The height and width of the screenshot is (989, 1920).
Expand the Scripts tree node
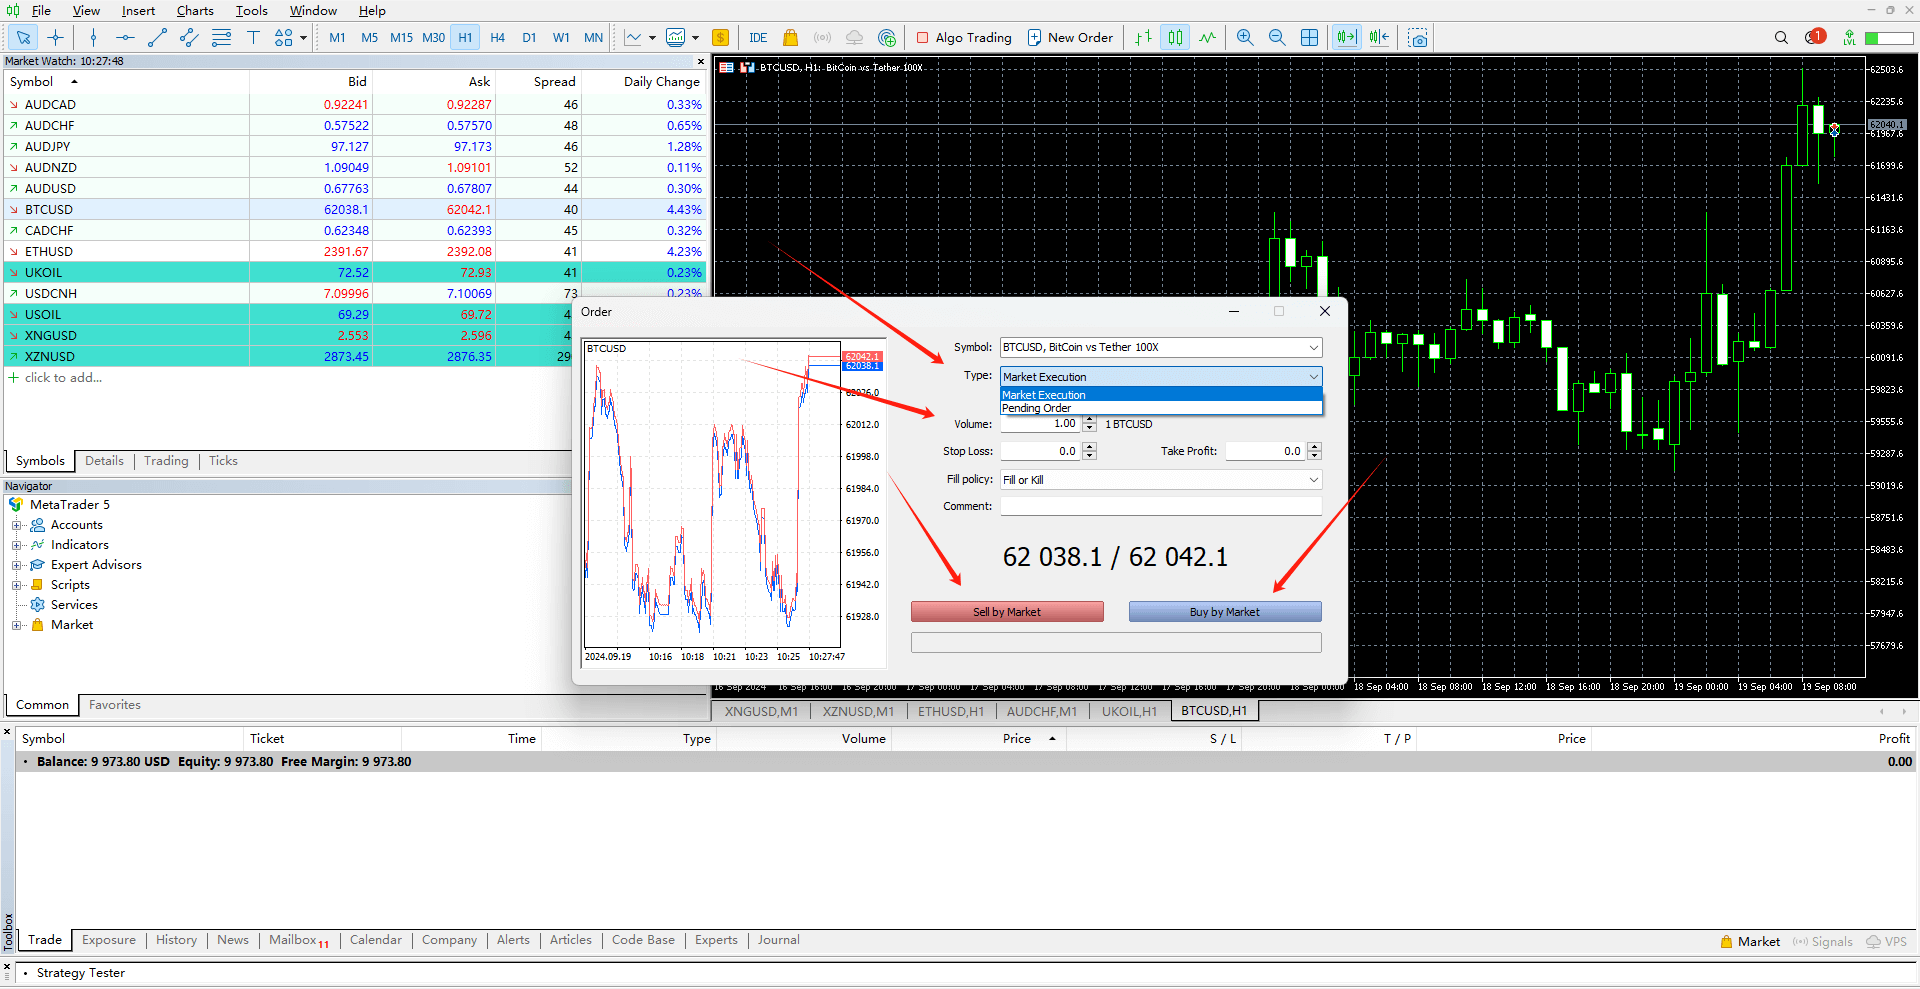[x=16, y=585]
